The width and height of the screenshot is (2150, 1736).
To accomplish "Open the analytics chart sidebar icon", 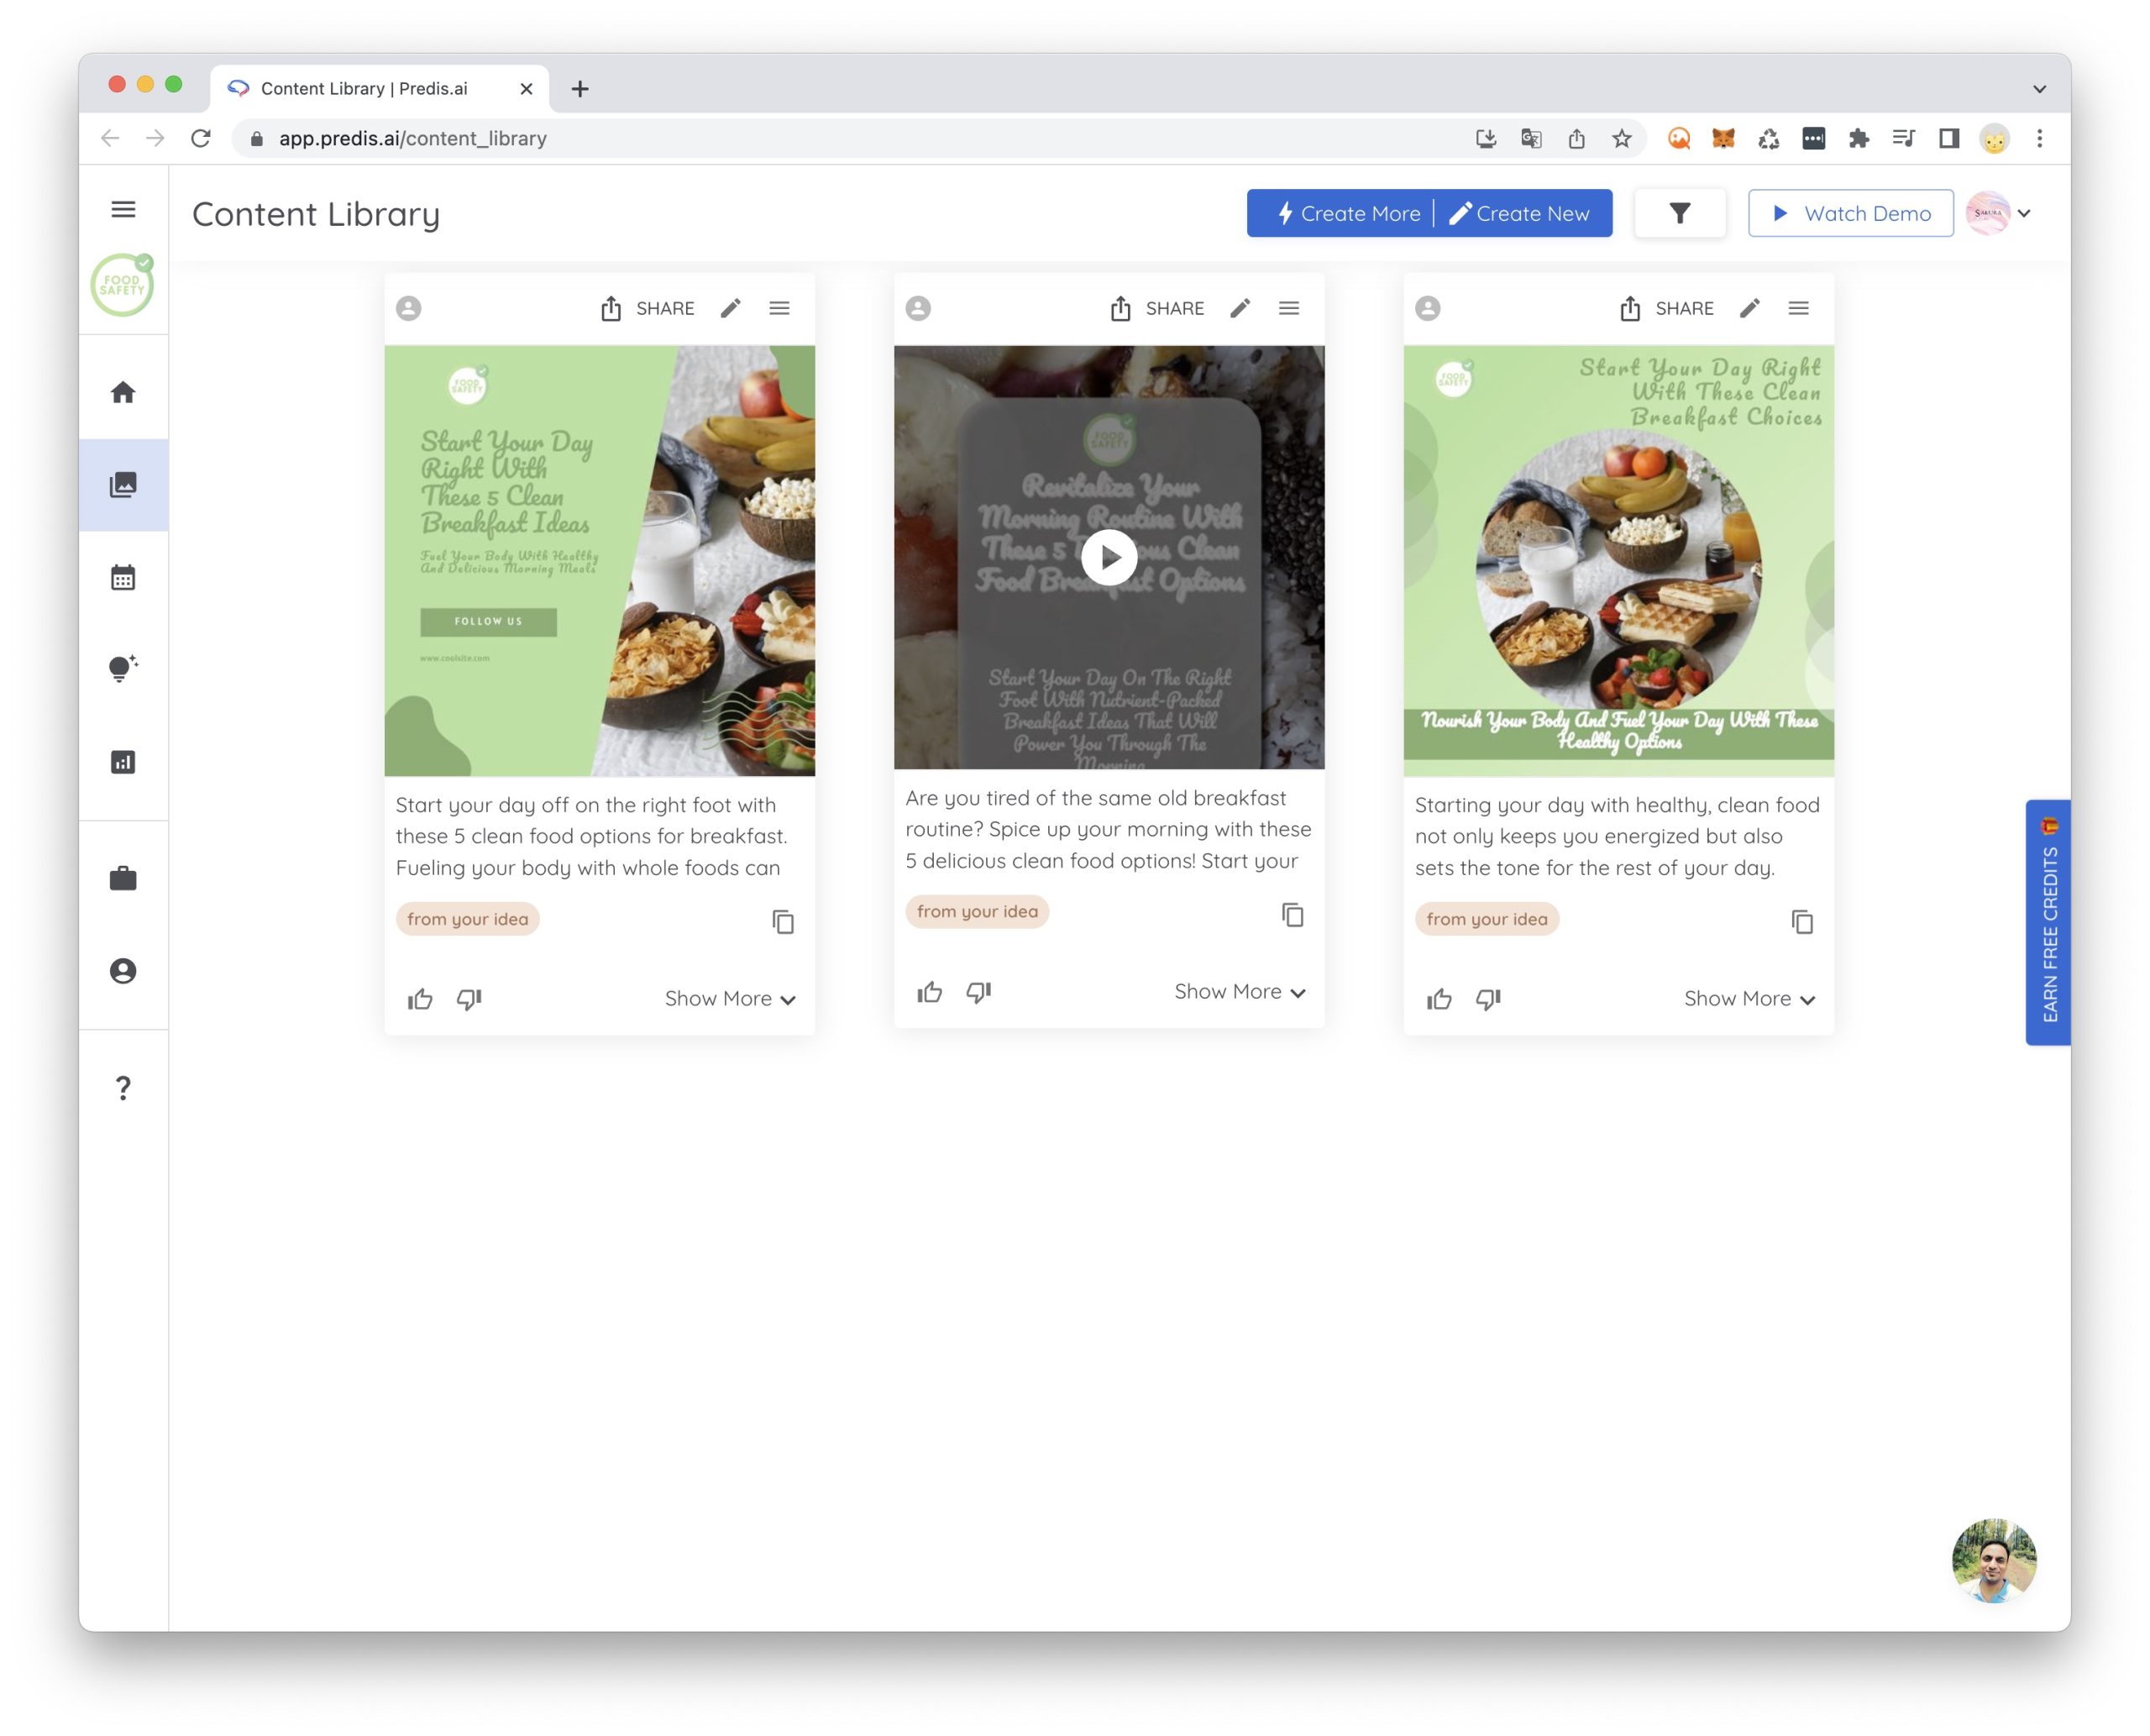I will point(123,762).
